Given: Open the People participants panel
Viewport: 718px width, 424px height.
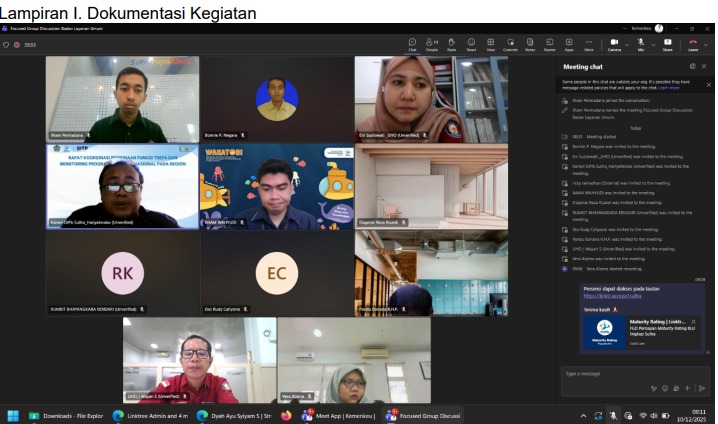Looking at the screenshot, I should (432, 44).
